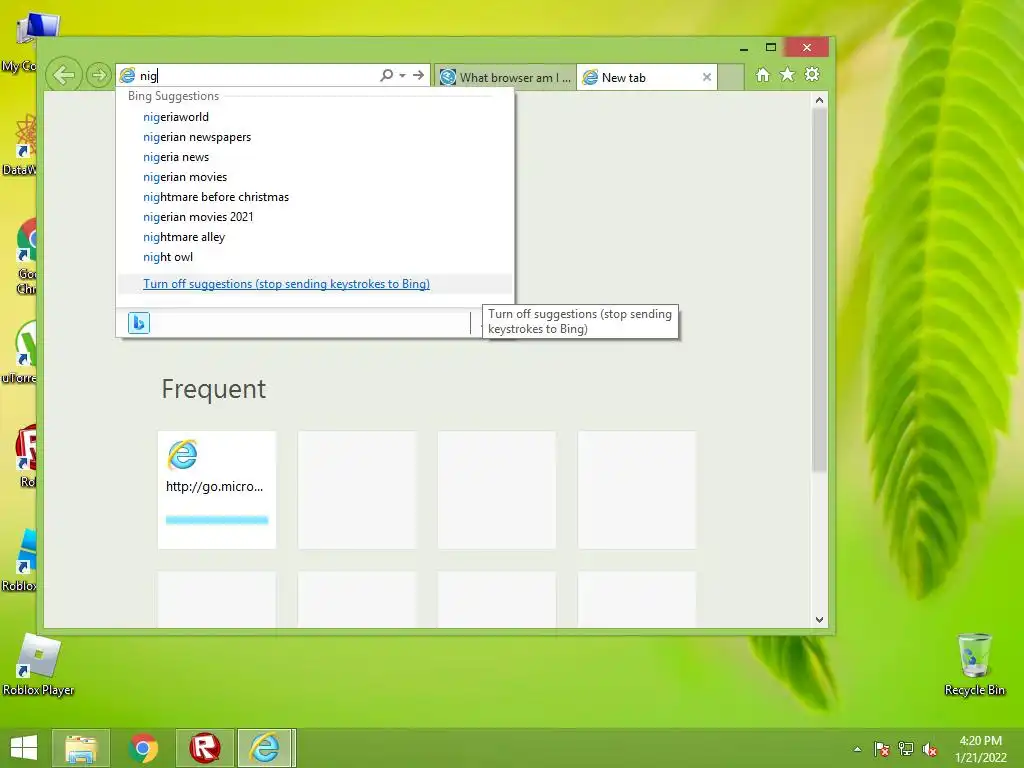Choose suggestion nigerian movies 2021
1024x768 pixels.
tap(315, 217)
